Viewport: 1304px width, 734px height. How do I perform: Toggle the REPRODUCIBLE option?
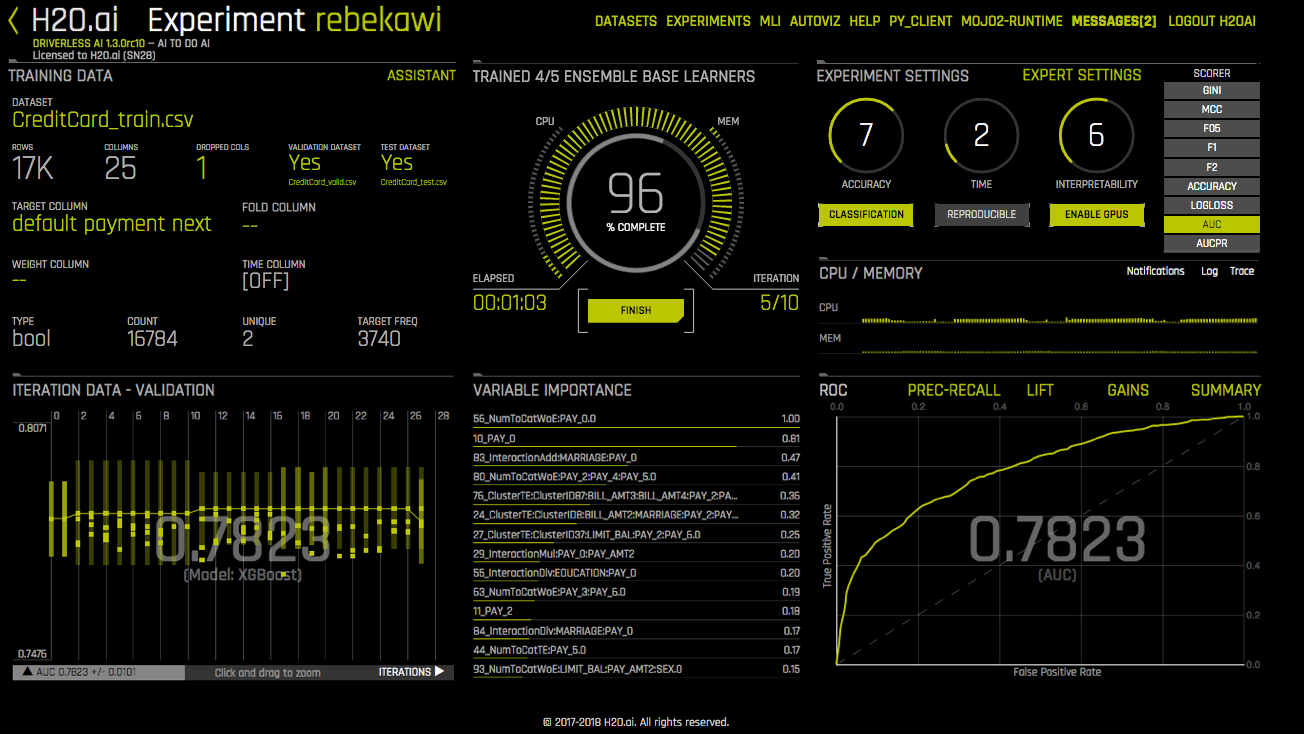pos(981,215)
